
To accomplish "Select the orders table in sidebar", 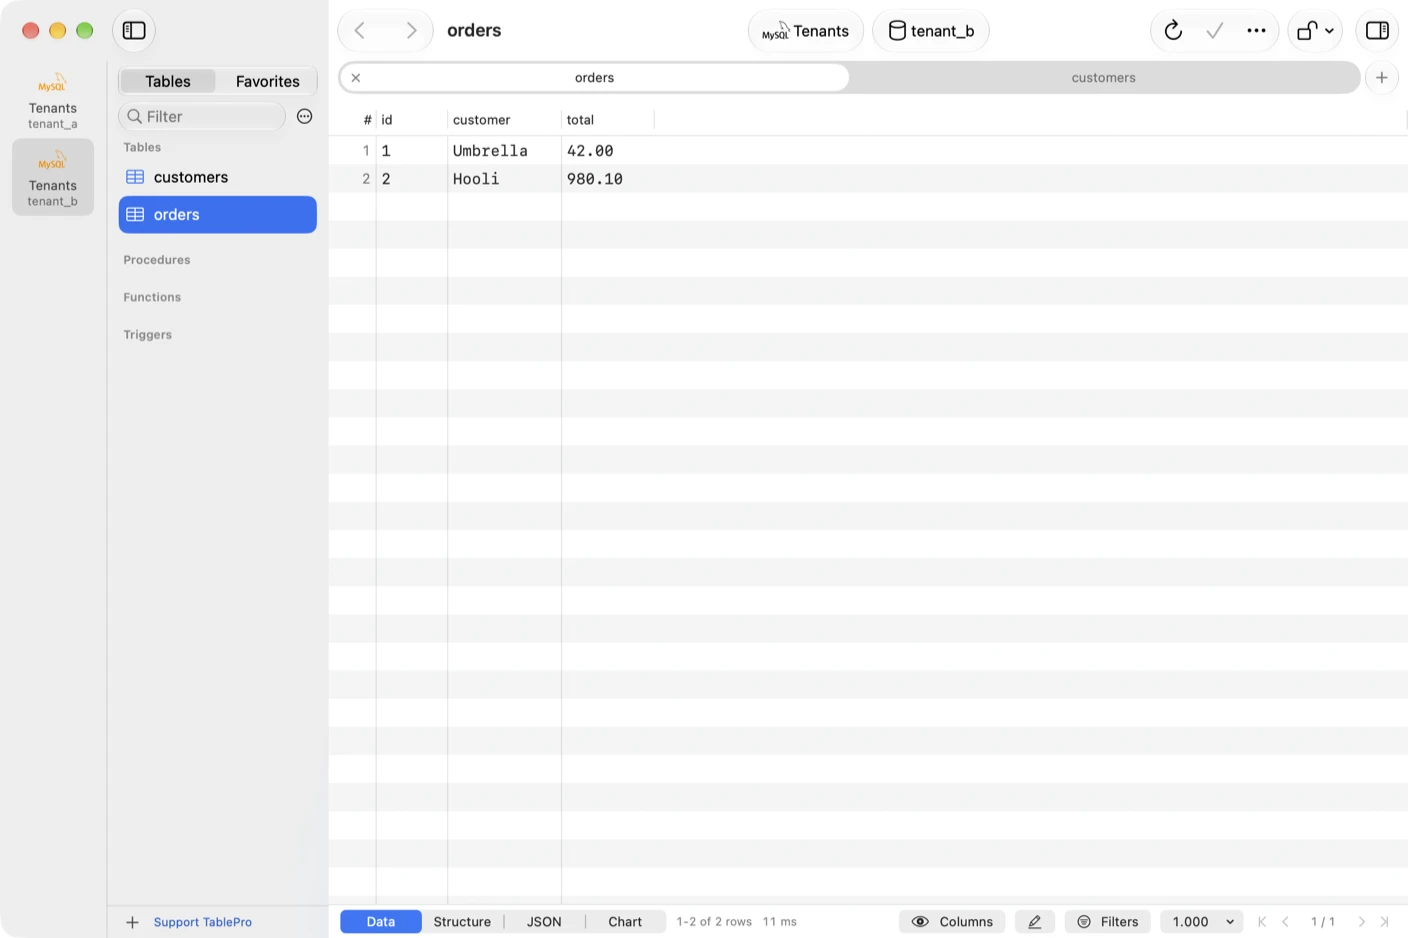I will pyautogui.click(x=218, y=215).
